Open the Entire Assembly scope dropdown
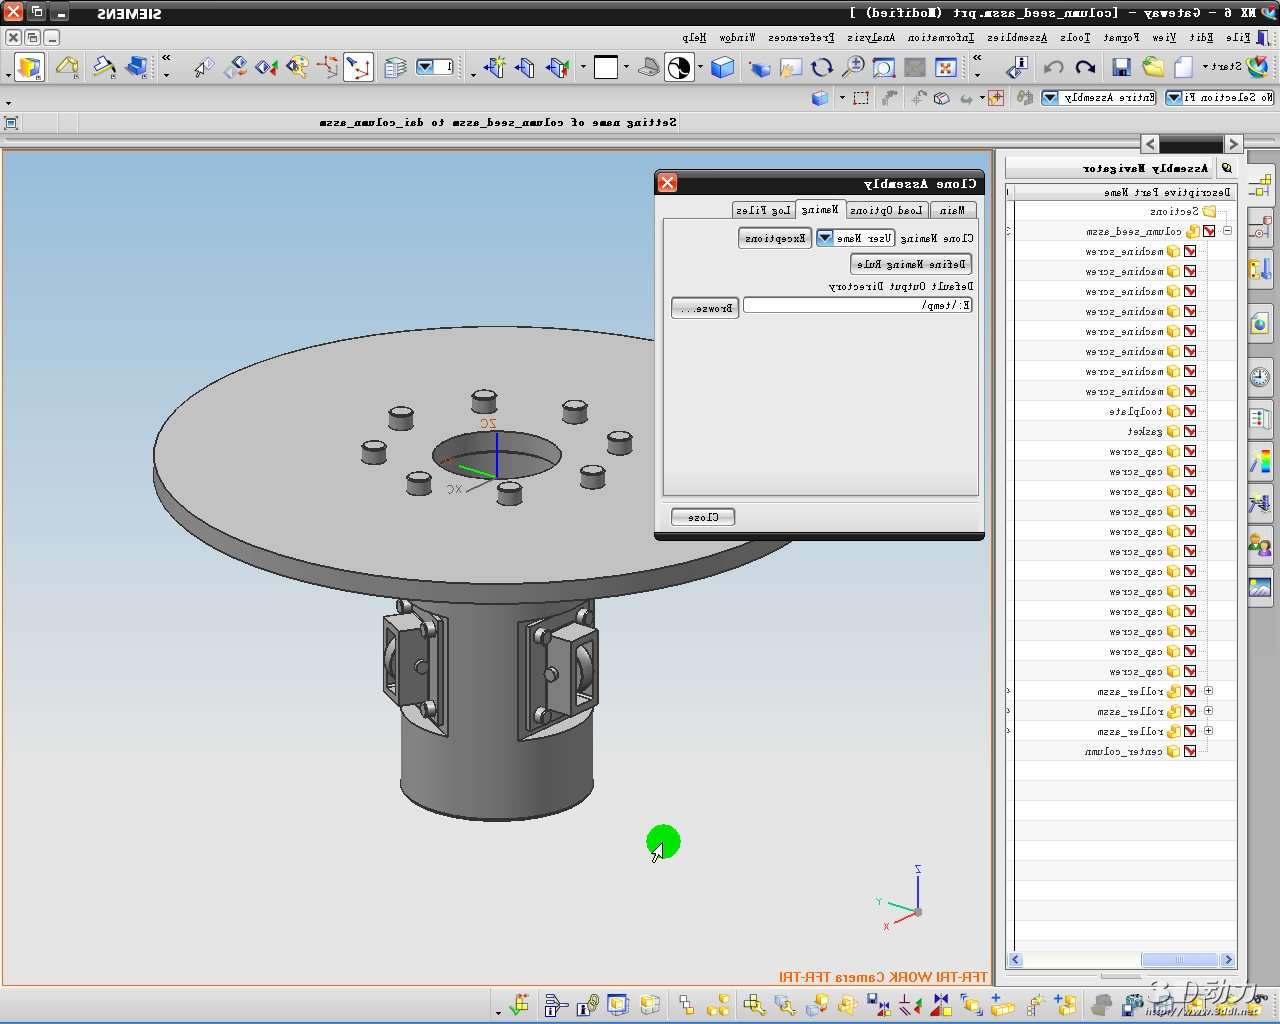 click(x=1050, y=98)
